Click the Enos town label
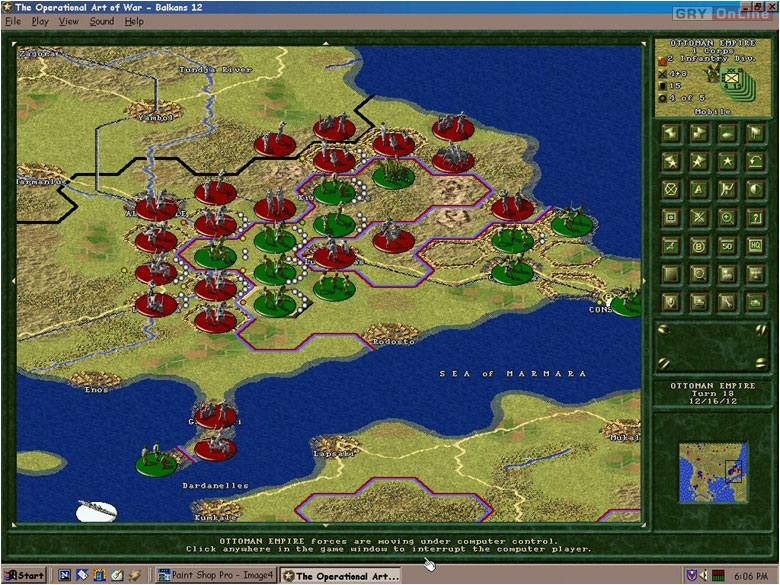The height and width of the screenshot is (585, 780). 96,390
